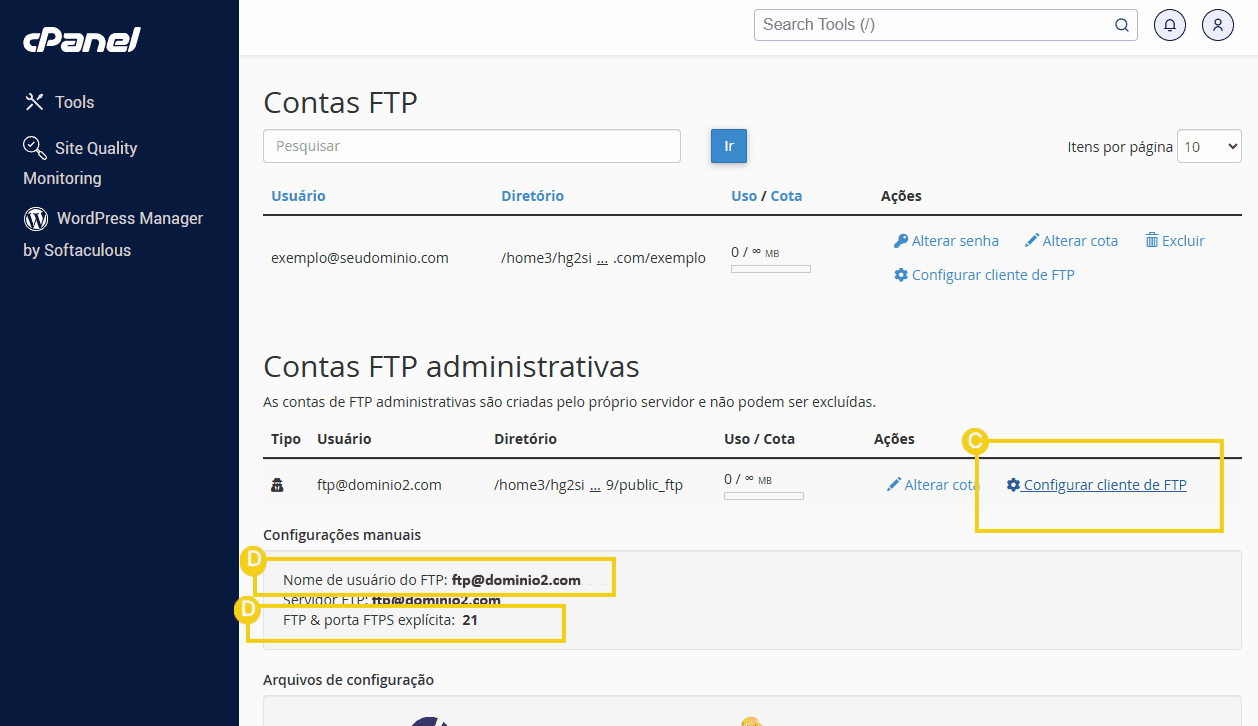Sort by Diretório column

pos(532,196)
